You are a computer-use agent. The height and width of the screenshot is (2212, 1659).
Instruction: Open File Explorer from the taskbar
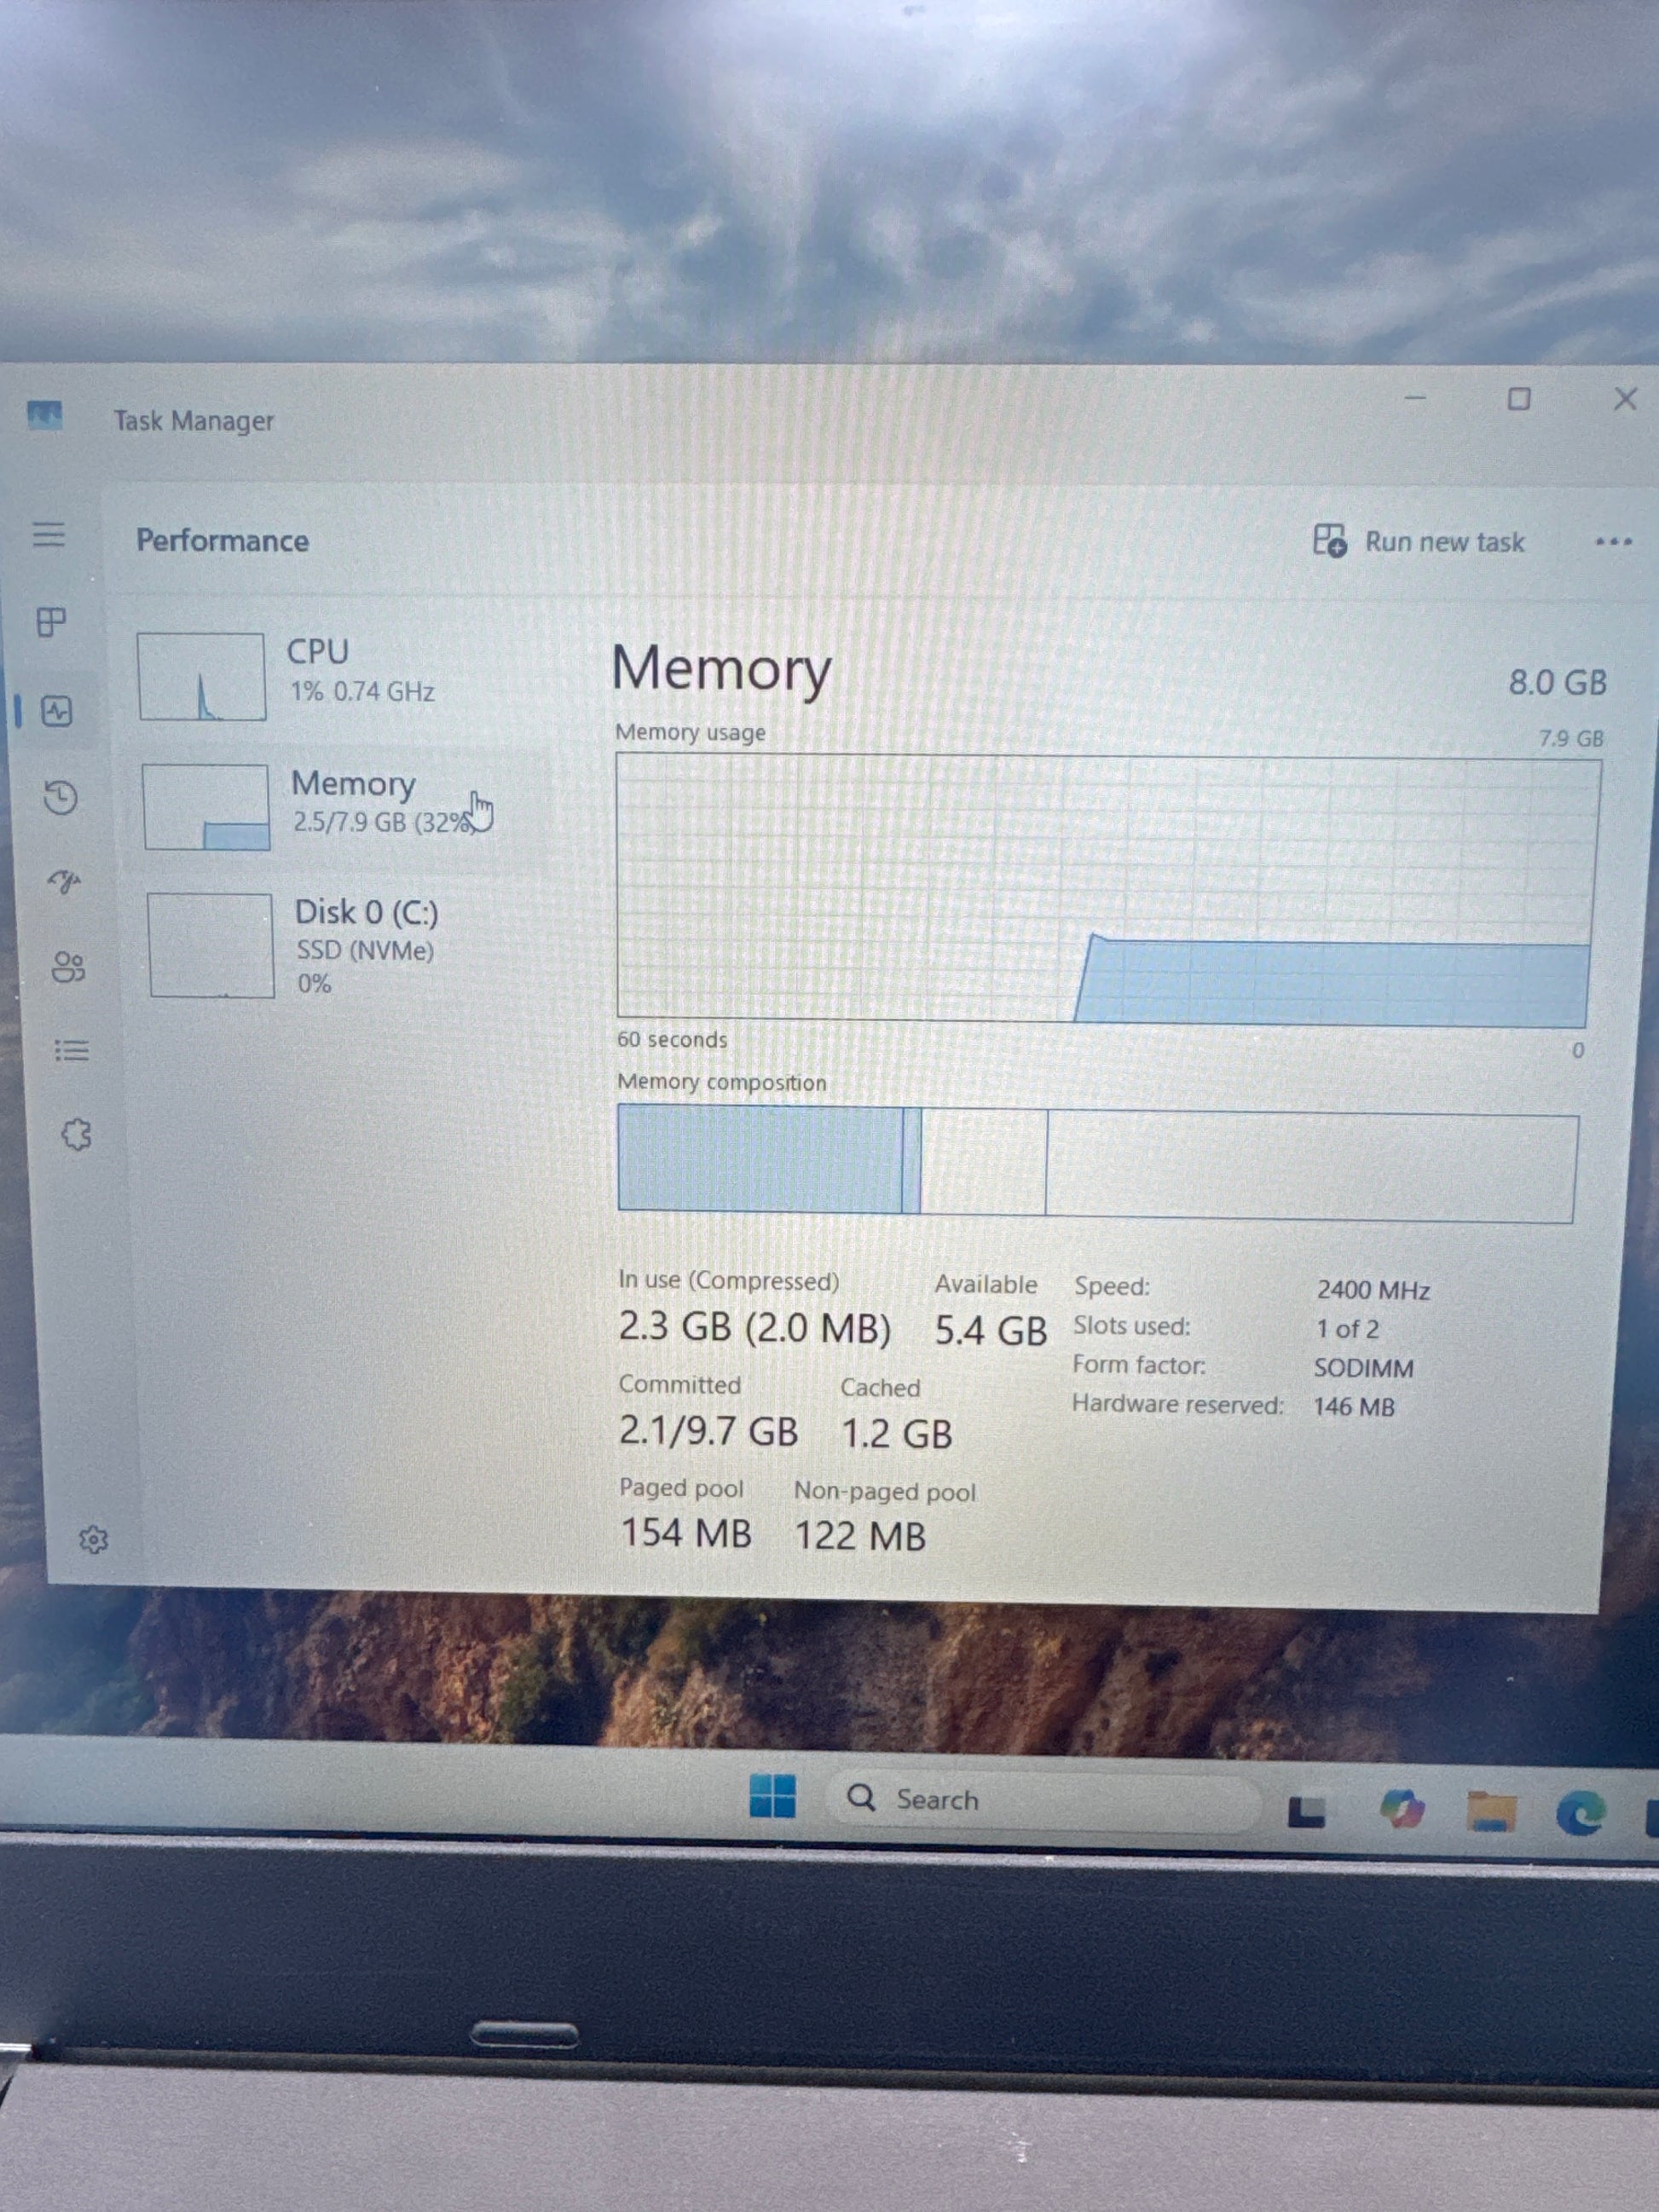(1491, 1811)
